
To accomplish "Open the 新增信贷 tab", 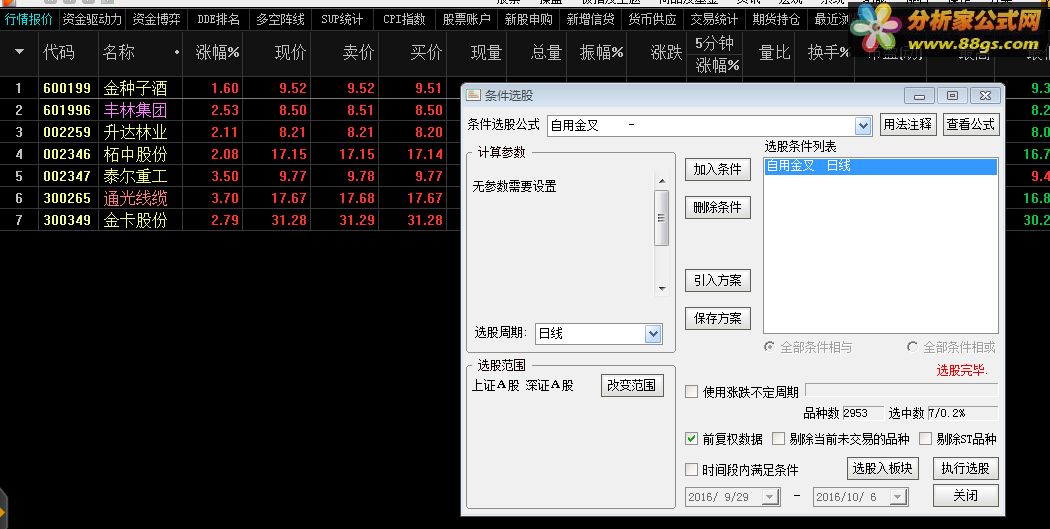I will point(590,19).
